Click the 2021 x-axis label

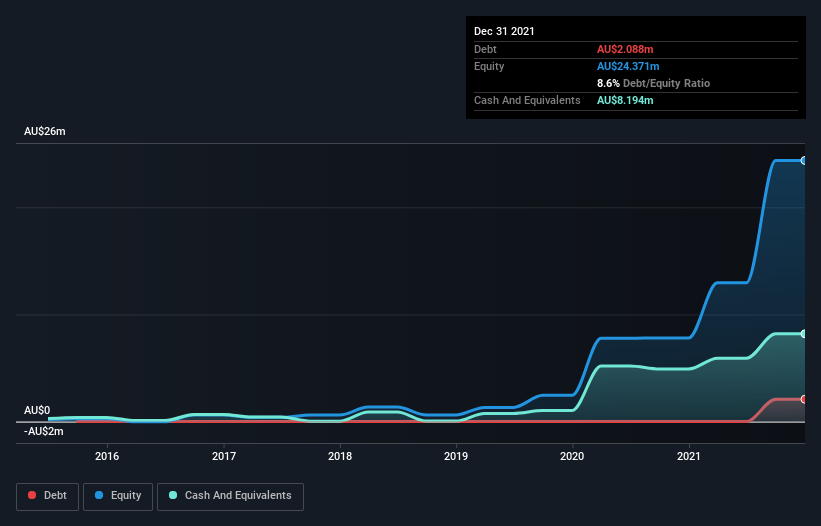click(689, 456)
